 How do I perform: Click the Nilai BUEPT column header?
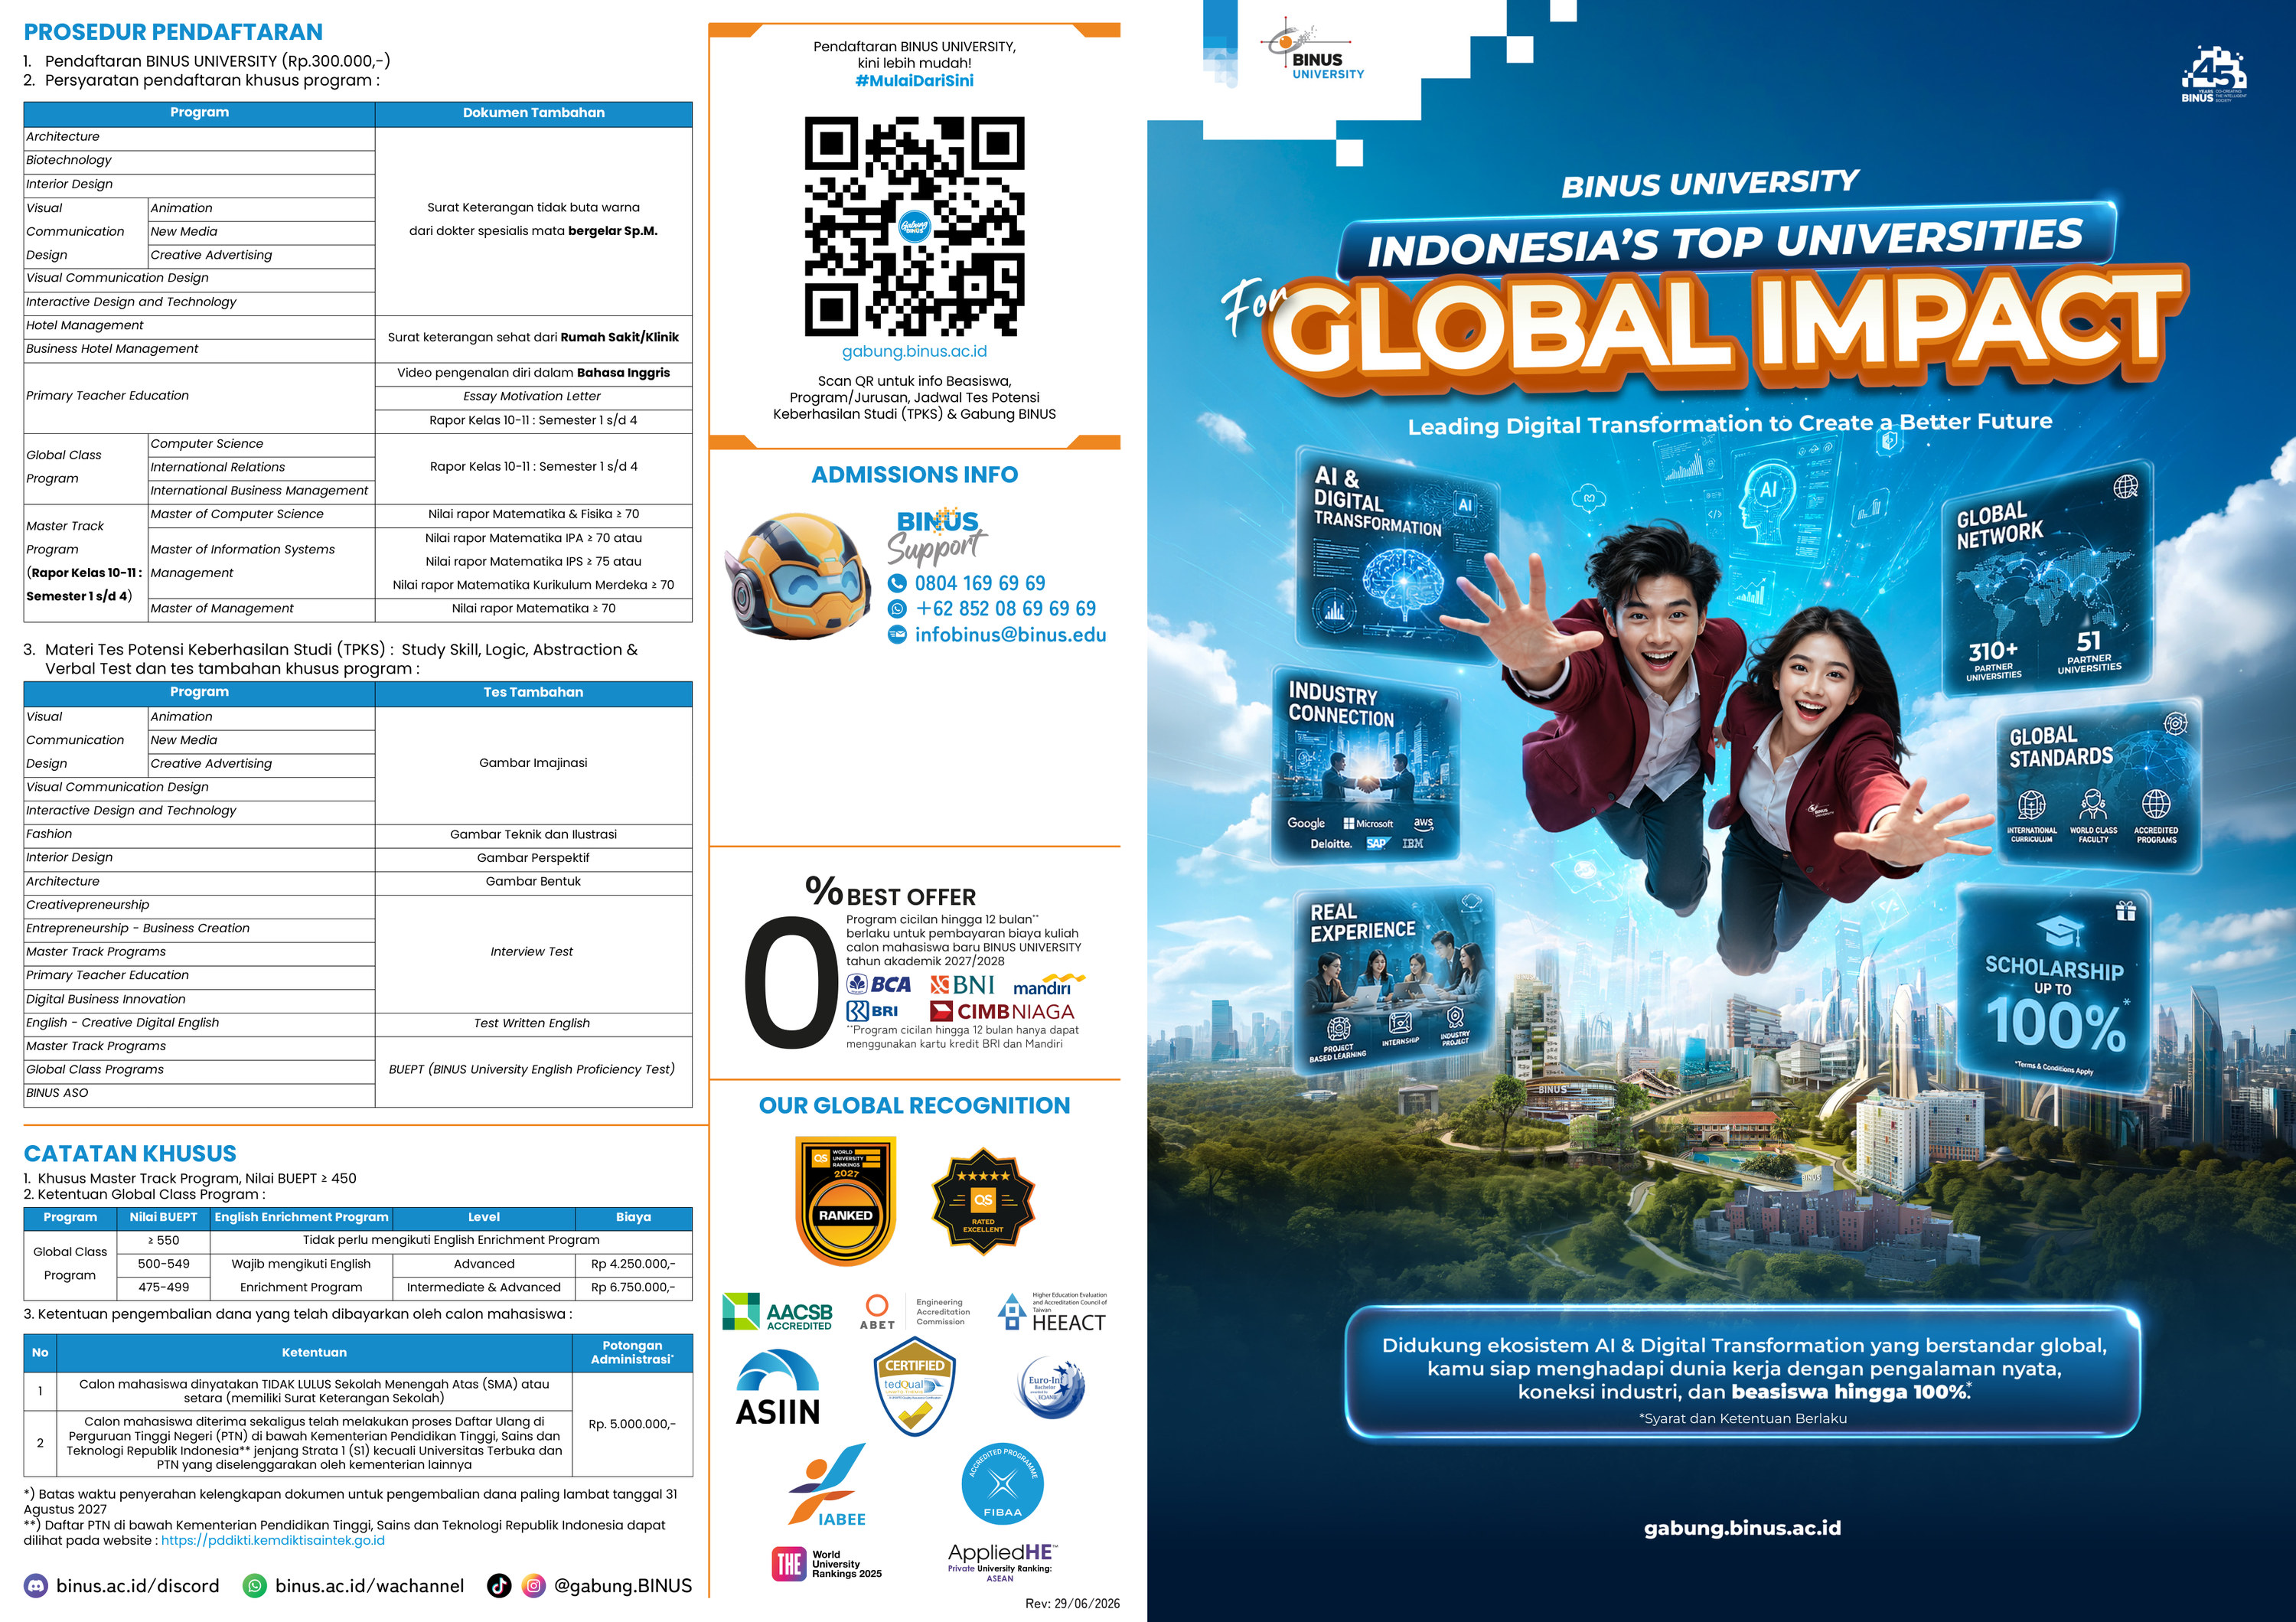(x=164, y=1218)
